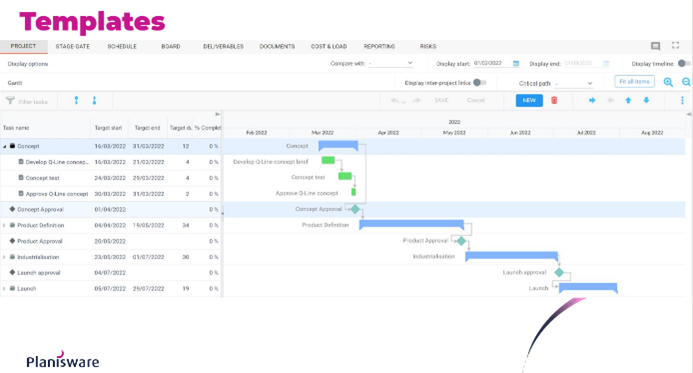The image size is (693, 373).
Task: Click the Filter tasks field
Action: pyautogui.click(x=33, y=102)
